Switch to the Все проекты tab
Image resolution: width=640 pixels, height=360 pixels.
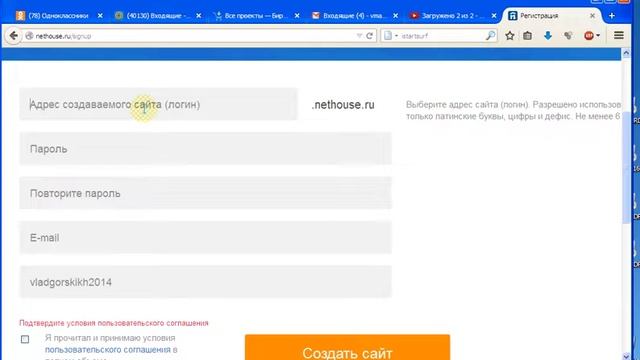(x=256, y=16)
